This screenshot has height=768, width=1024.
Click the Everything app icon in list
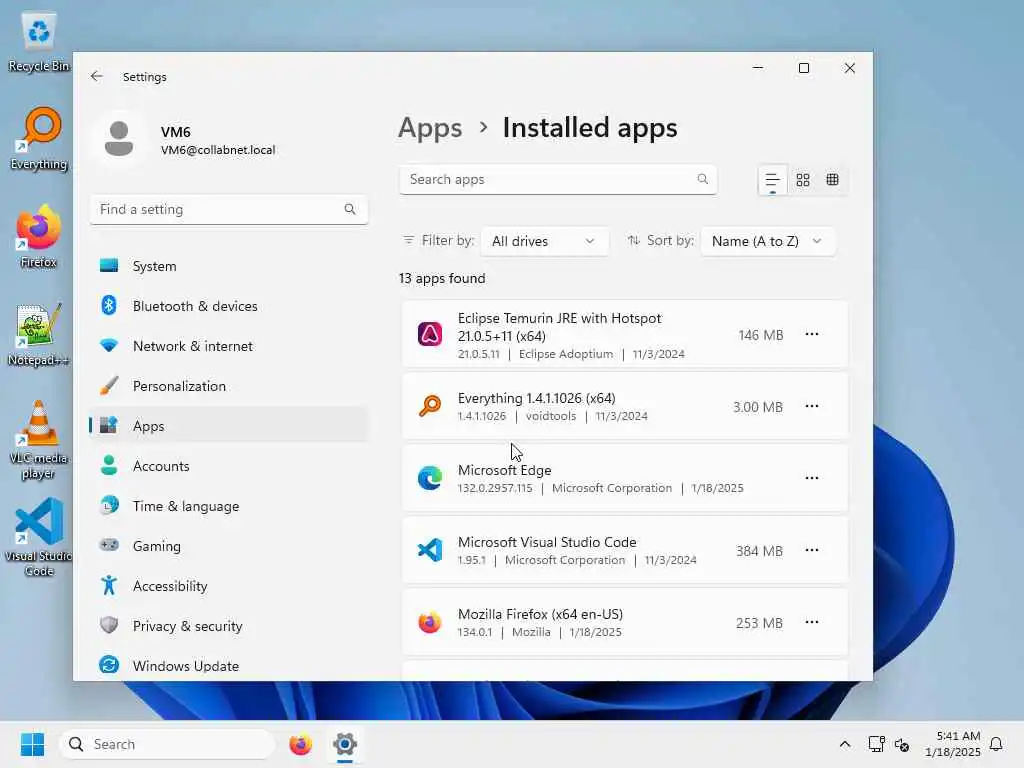430,406
